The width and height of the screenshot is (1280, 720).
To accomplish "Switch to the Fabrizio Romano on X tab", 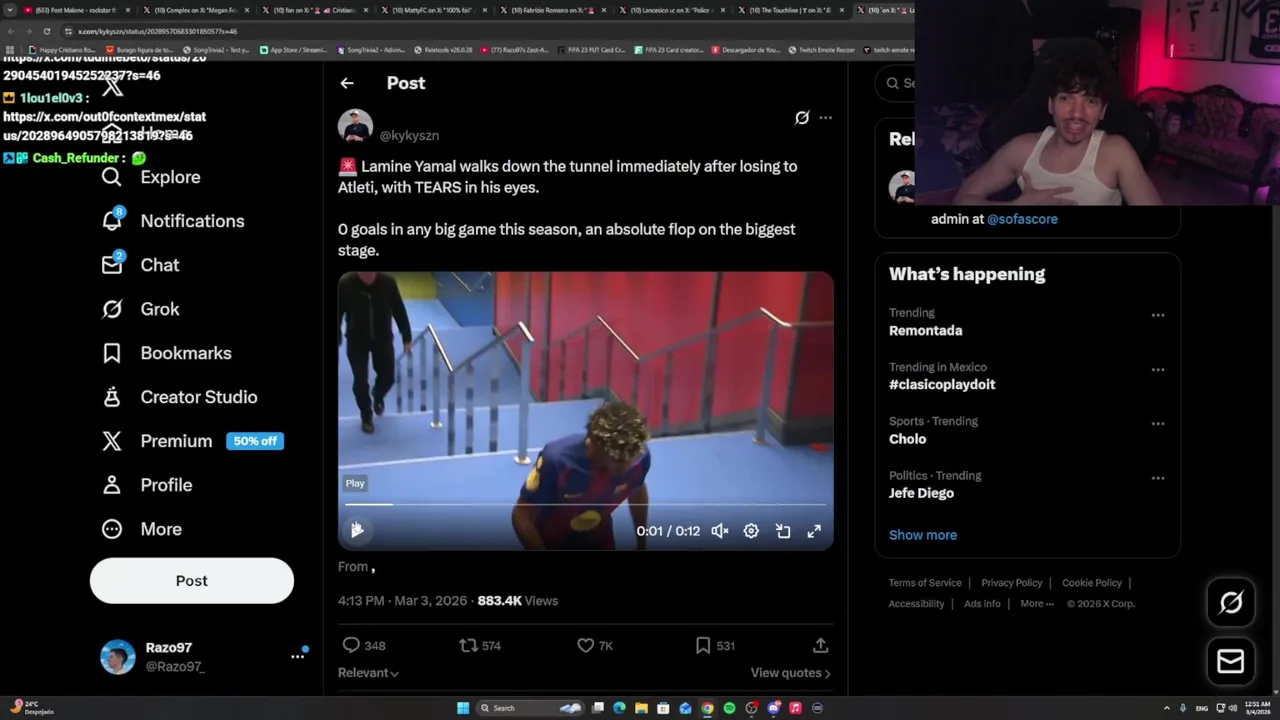I will click(553, 10).
